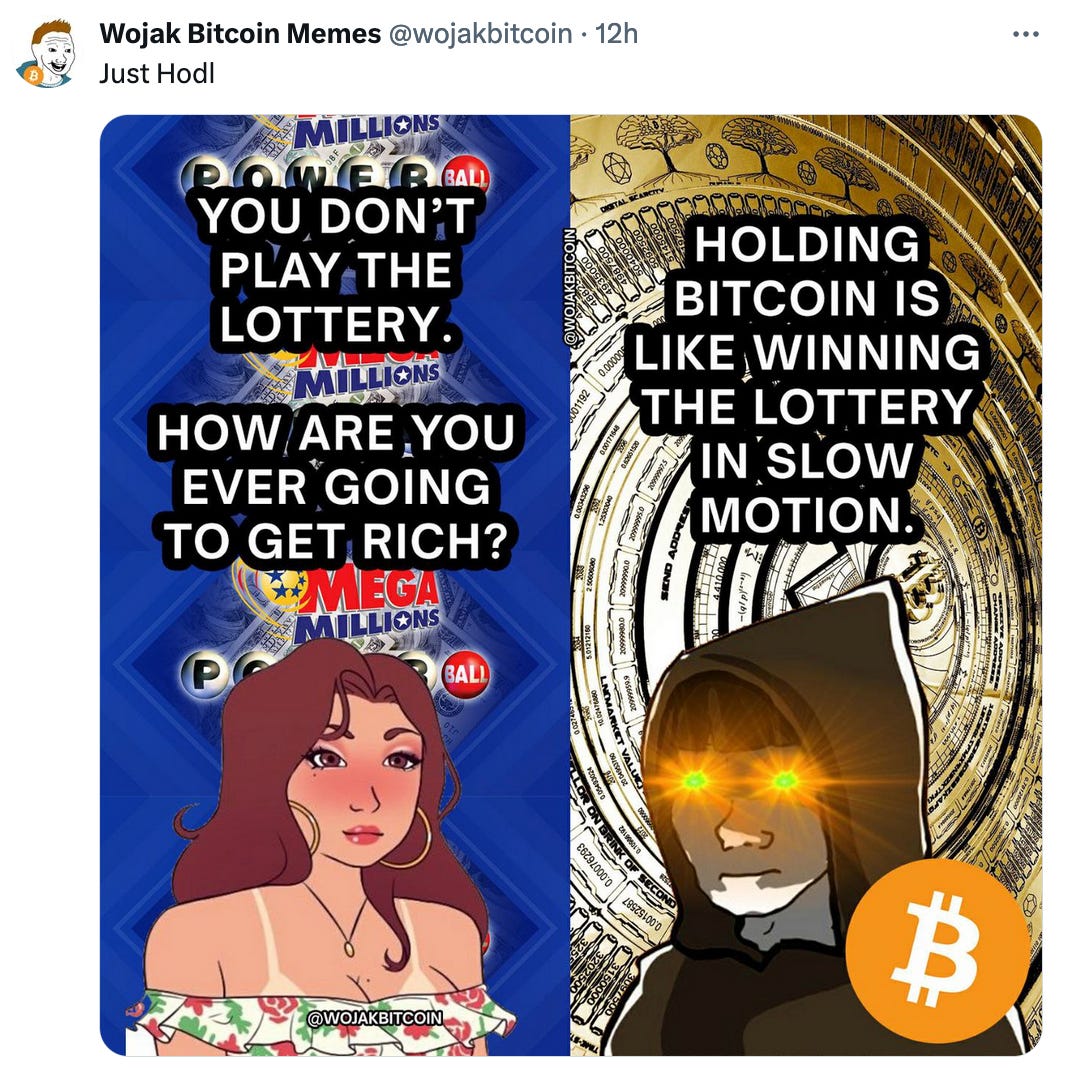This screenshot has width=1067, height=1074.
Task: Click the red Powerball 'BALL' logo at top
Action: [466, 175]
